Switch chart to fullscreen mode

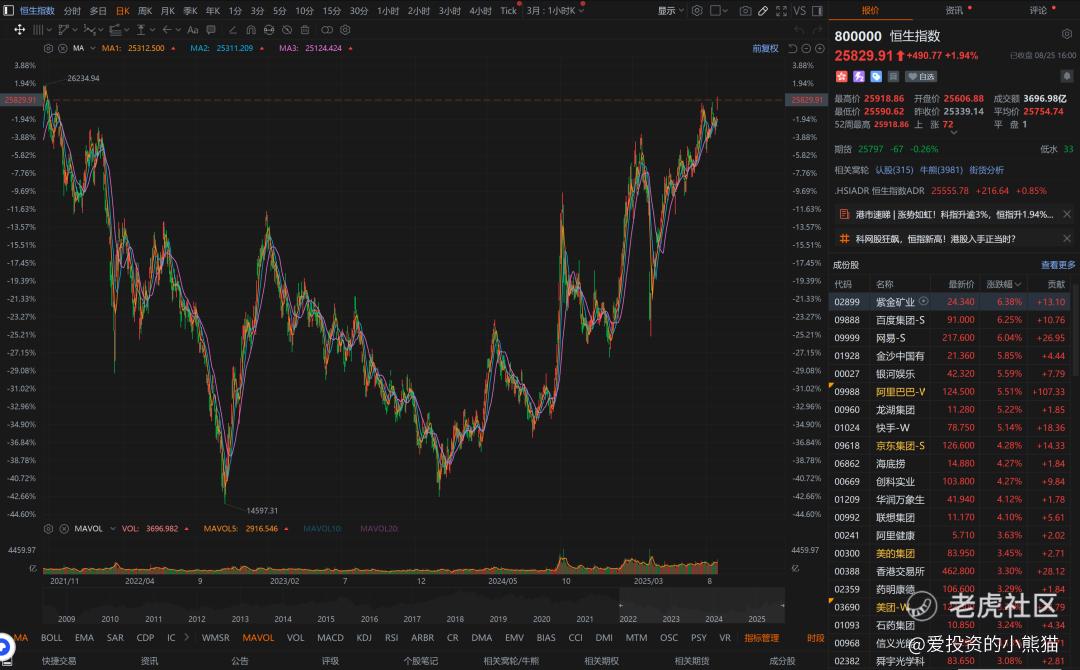coord(781,10)
